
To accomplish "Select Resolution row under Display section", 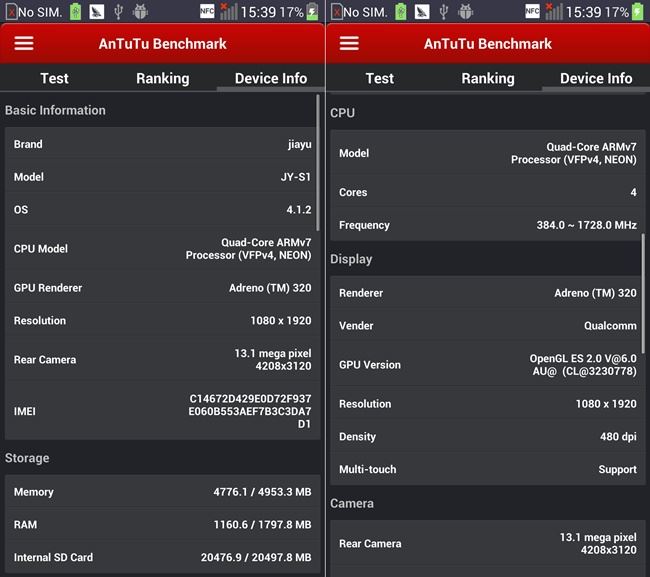I will 488,404.
